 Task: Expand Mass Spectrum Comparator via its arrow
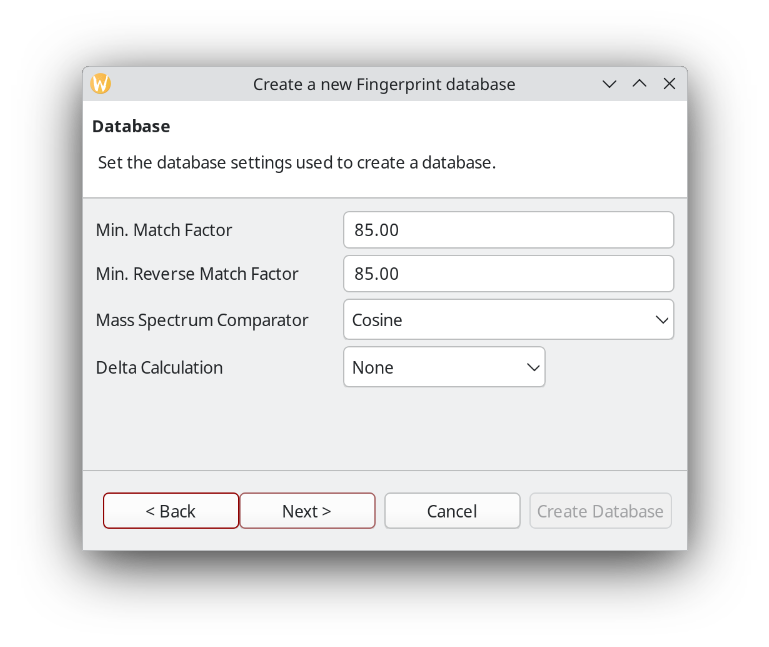pyautogui.click(x=662, y=320)
